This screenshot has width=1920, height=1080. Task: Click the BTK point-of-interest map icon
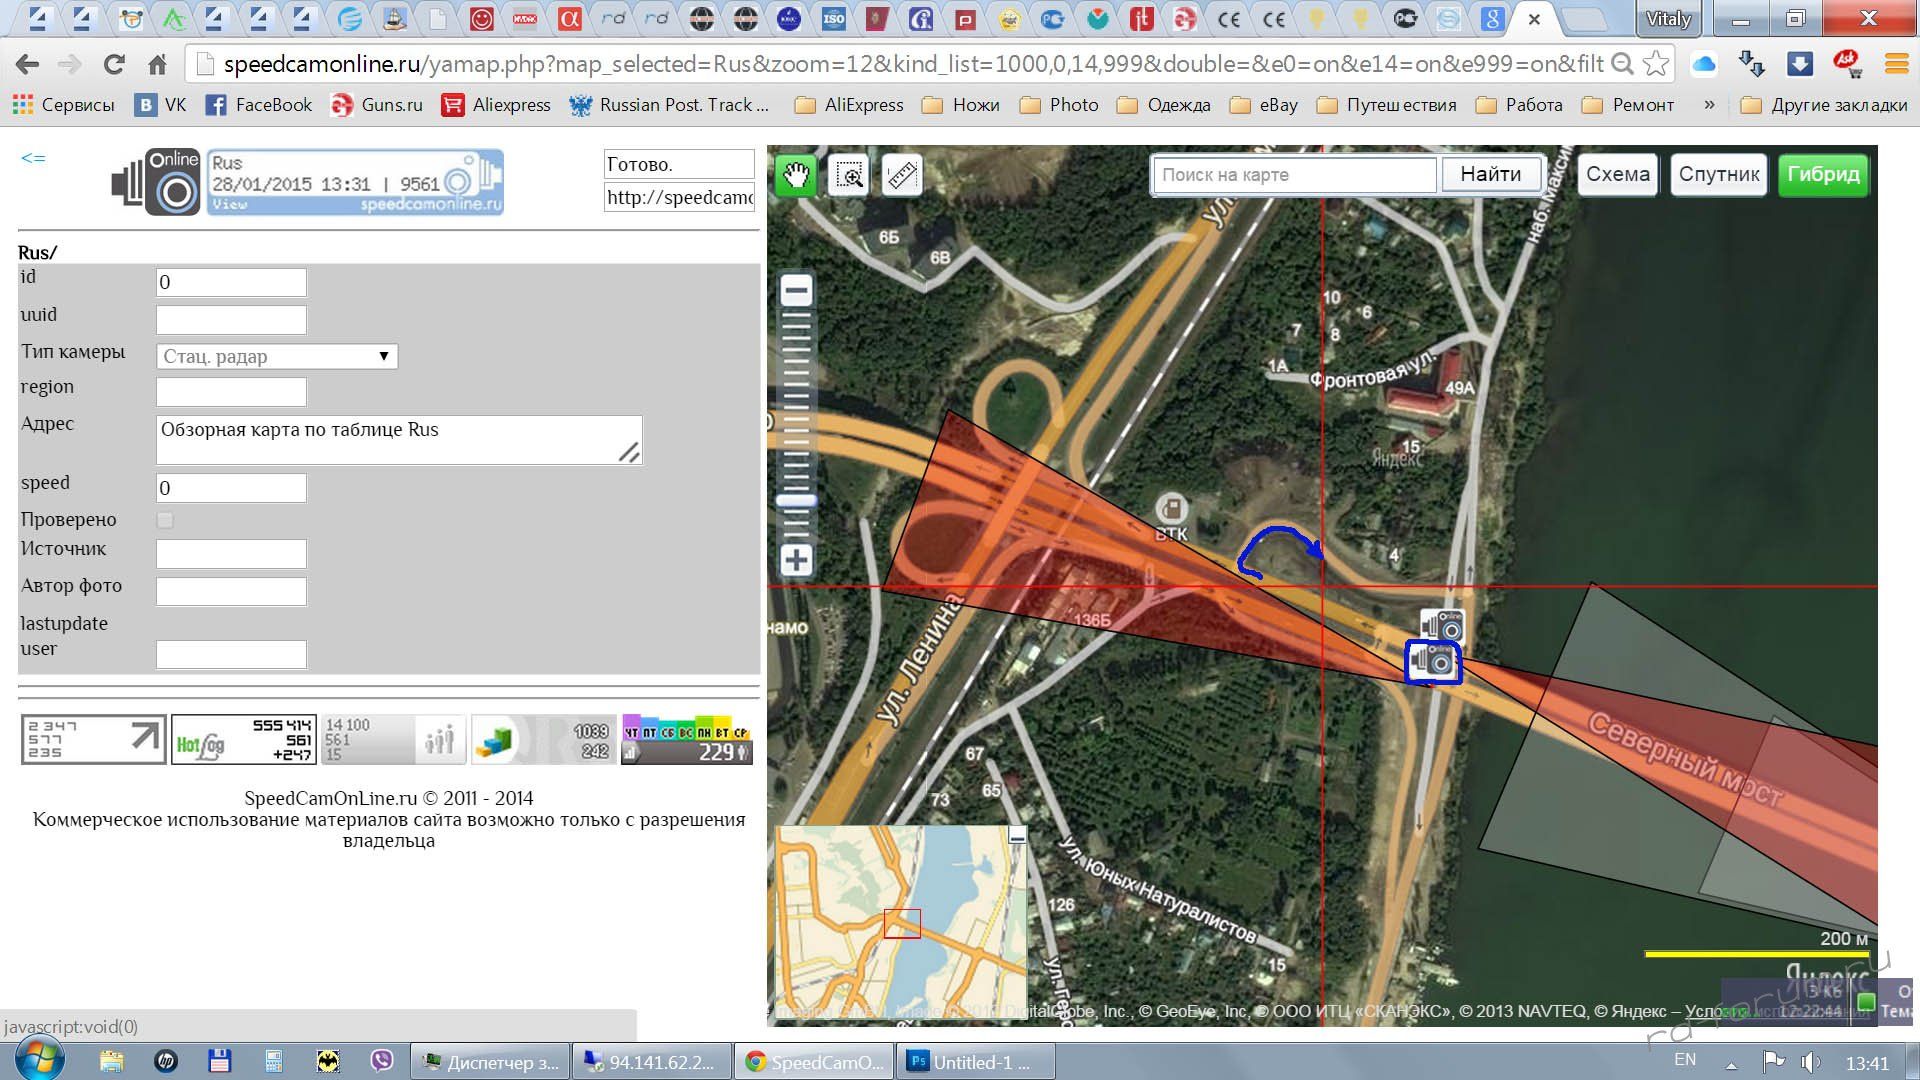[1171, 509]
